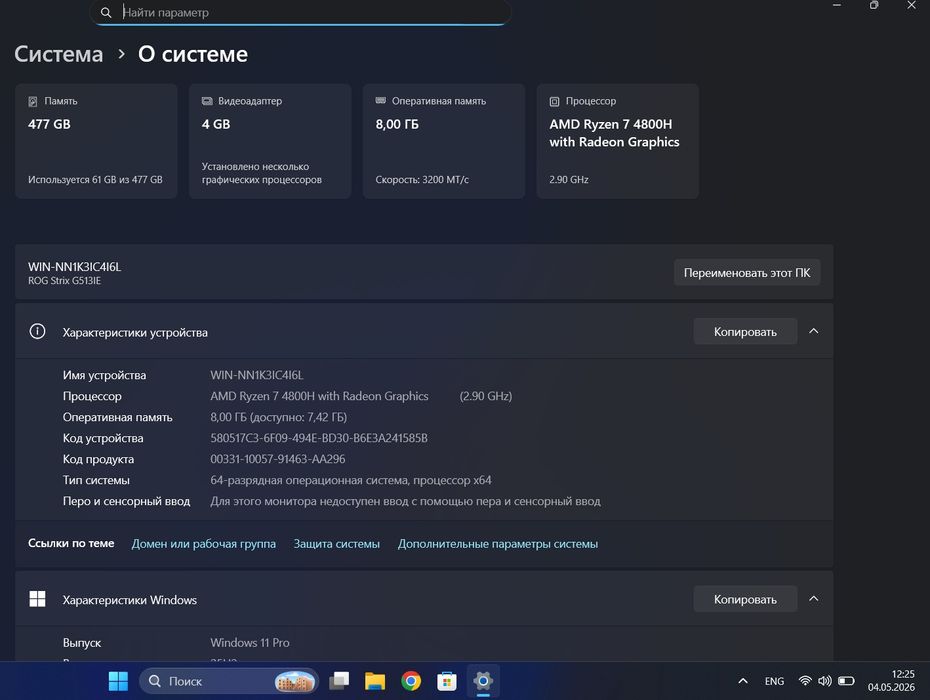Select "8,00 ГБ (доступно: 7,42 ГБ)" value
The image size is (930, 700).
(279, 417)
